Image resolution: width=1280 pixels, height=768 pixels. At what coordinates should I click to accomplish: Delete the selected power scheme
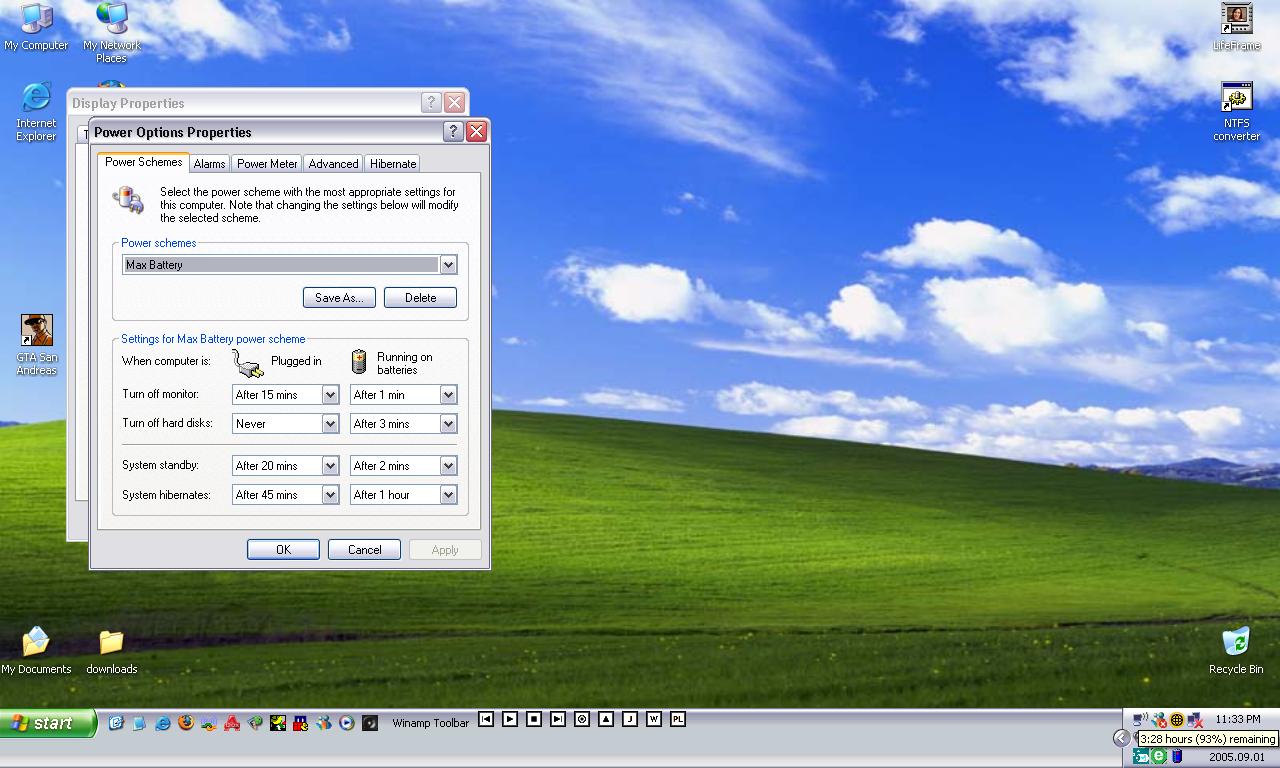[x=420, y=298]
